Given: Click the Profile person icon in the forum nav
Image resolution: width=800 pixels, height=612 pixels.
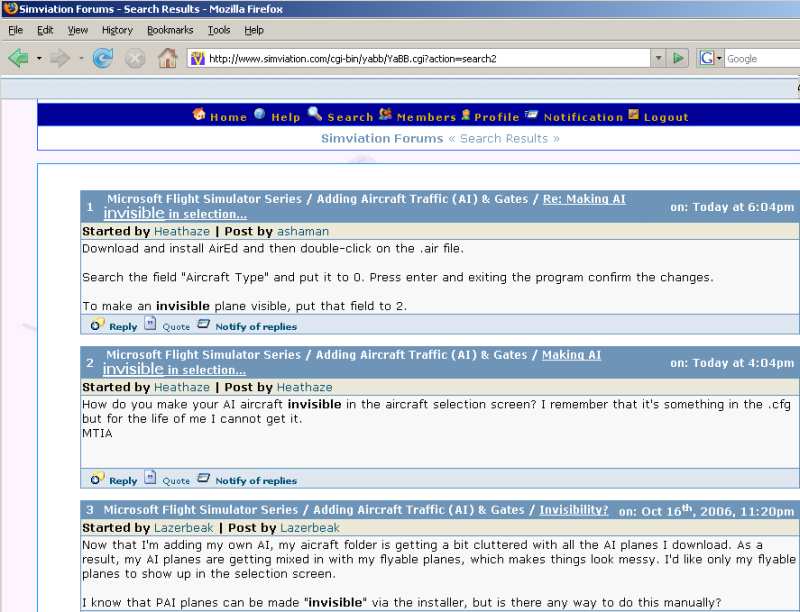Looking at the screenshot, I should click(465, 115).
